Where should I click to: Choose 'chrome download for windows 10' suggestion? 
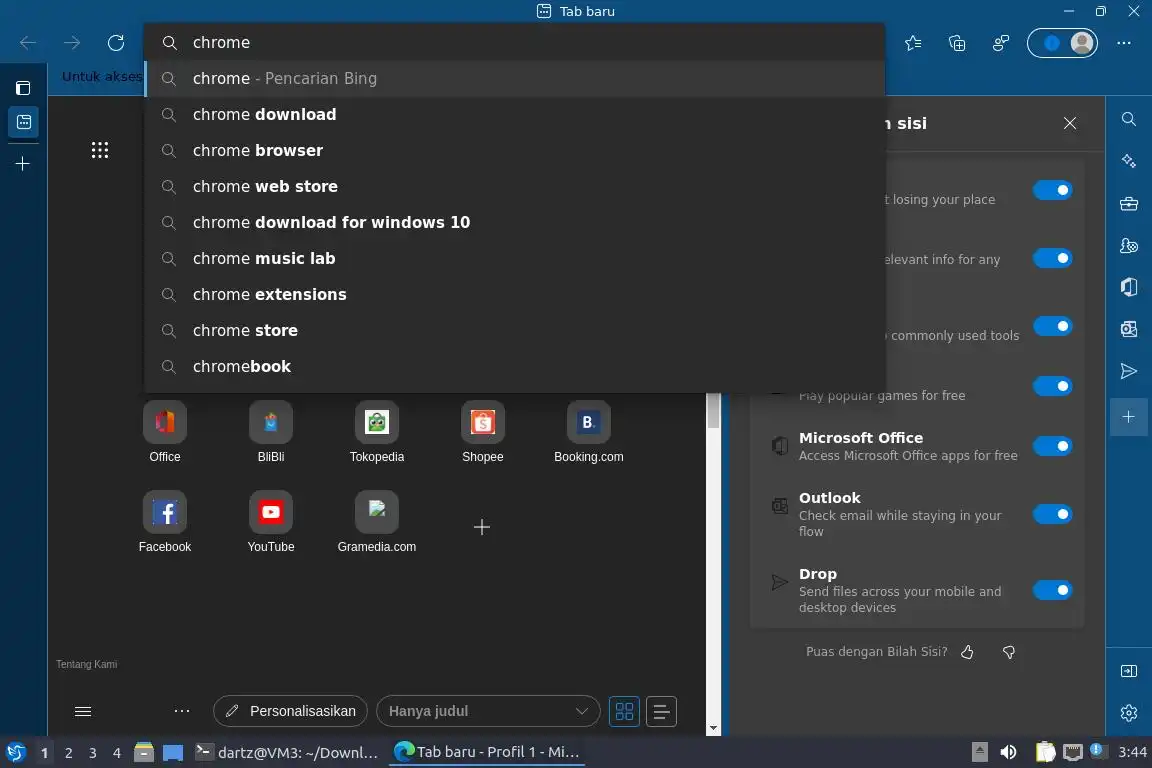tap(515, 223)
